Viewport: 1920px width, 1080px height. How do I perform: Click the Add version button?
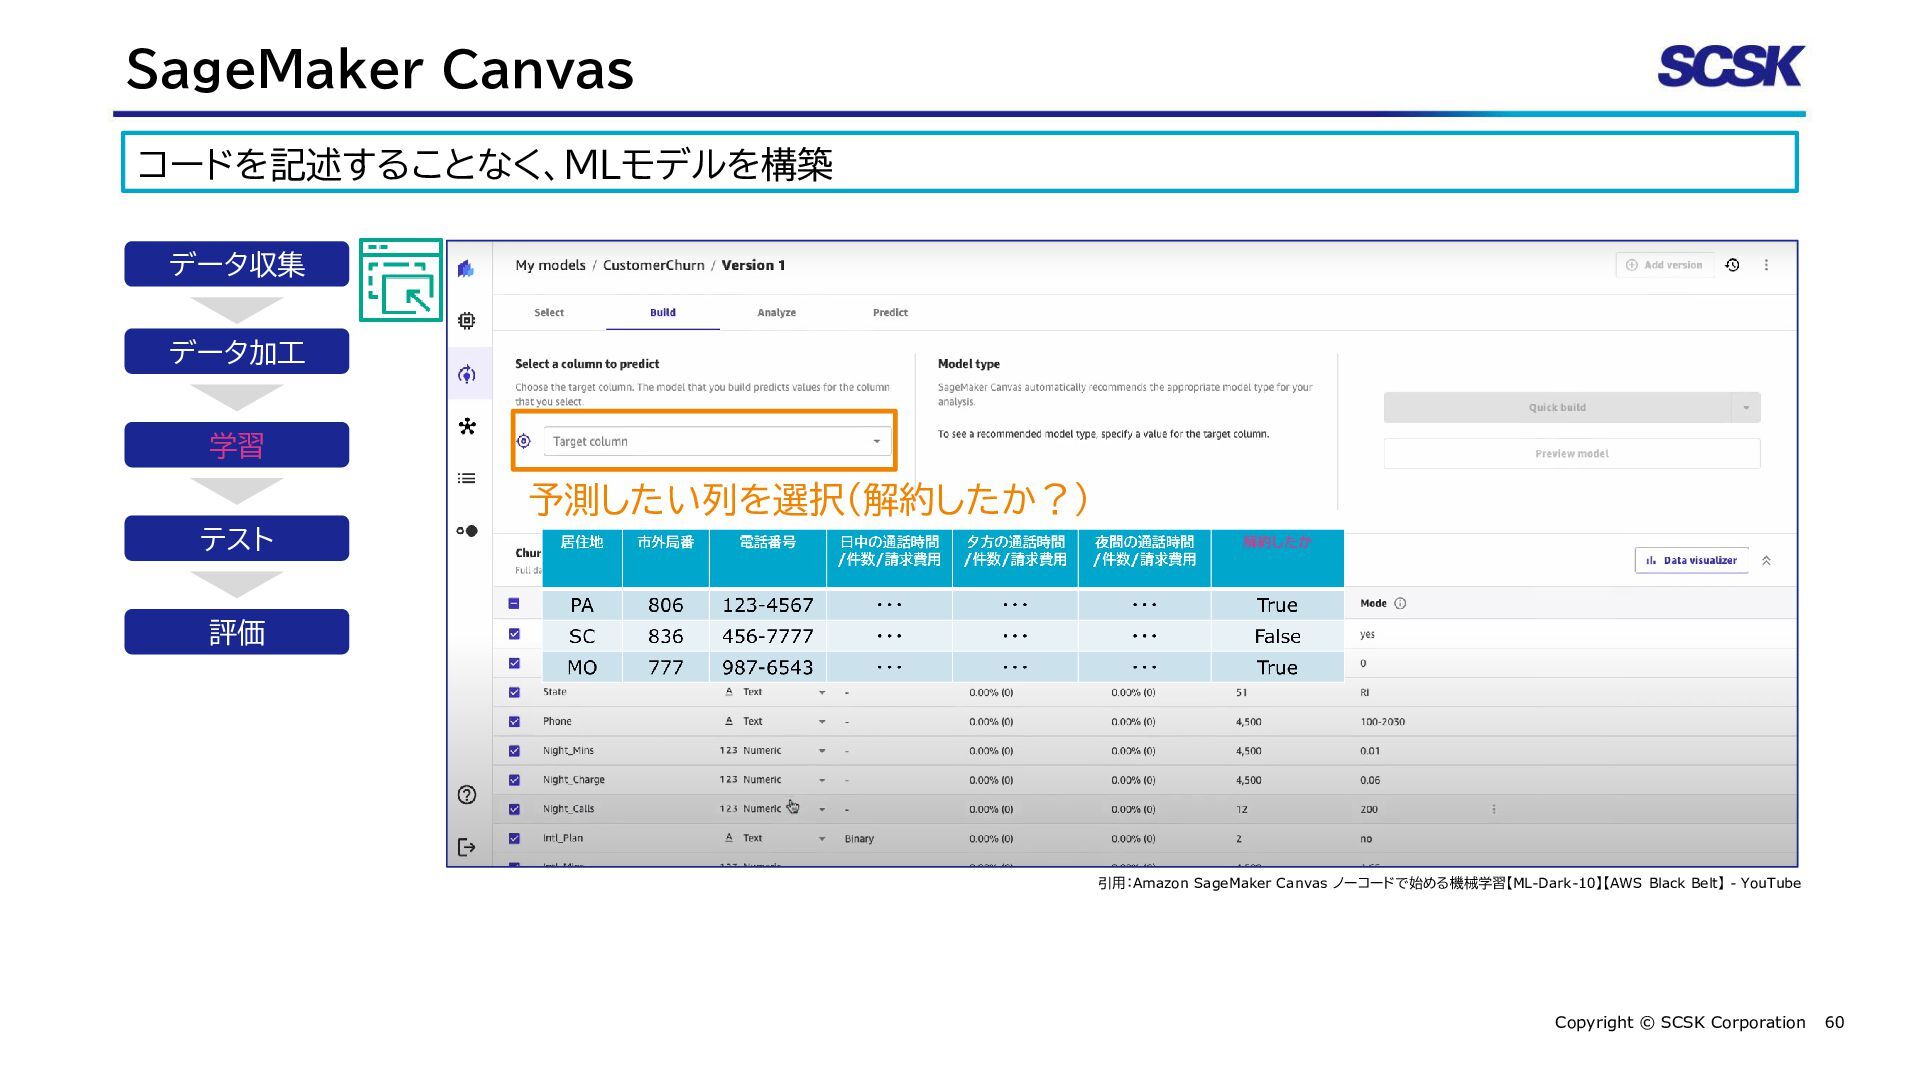tap(1665, 265)
